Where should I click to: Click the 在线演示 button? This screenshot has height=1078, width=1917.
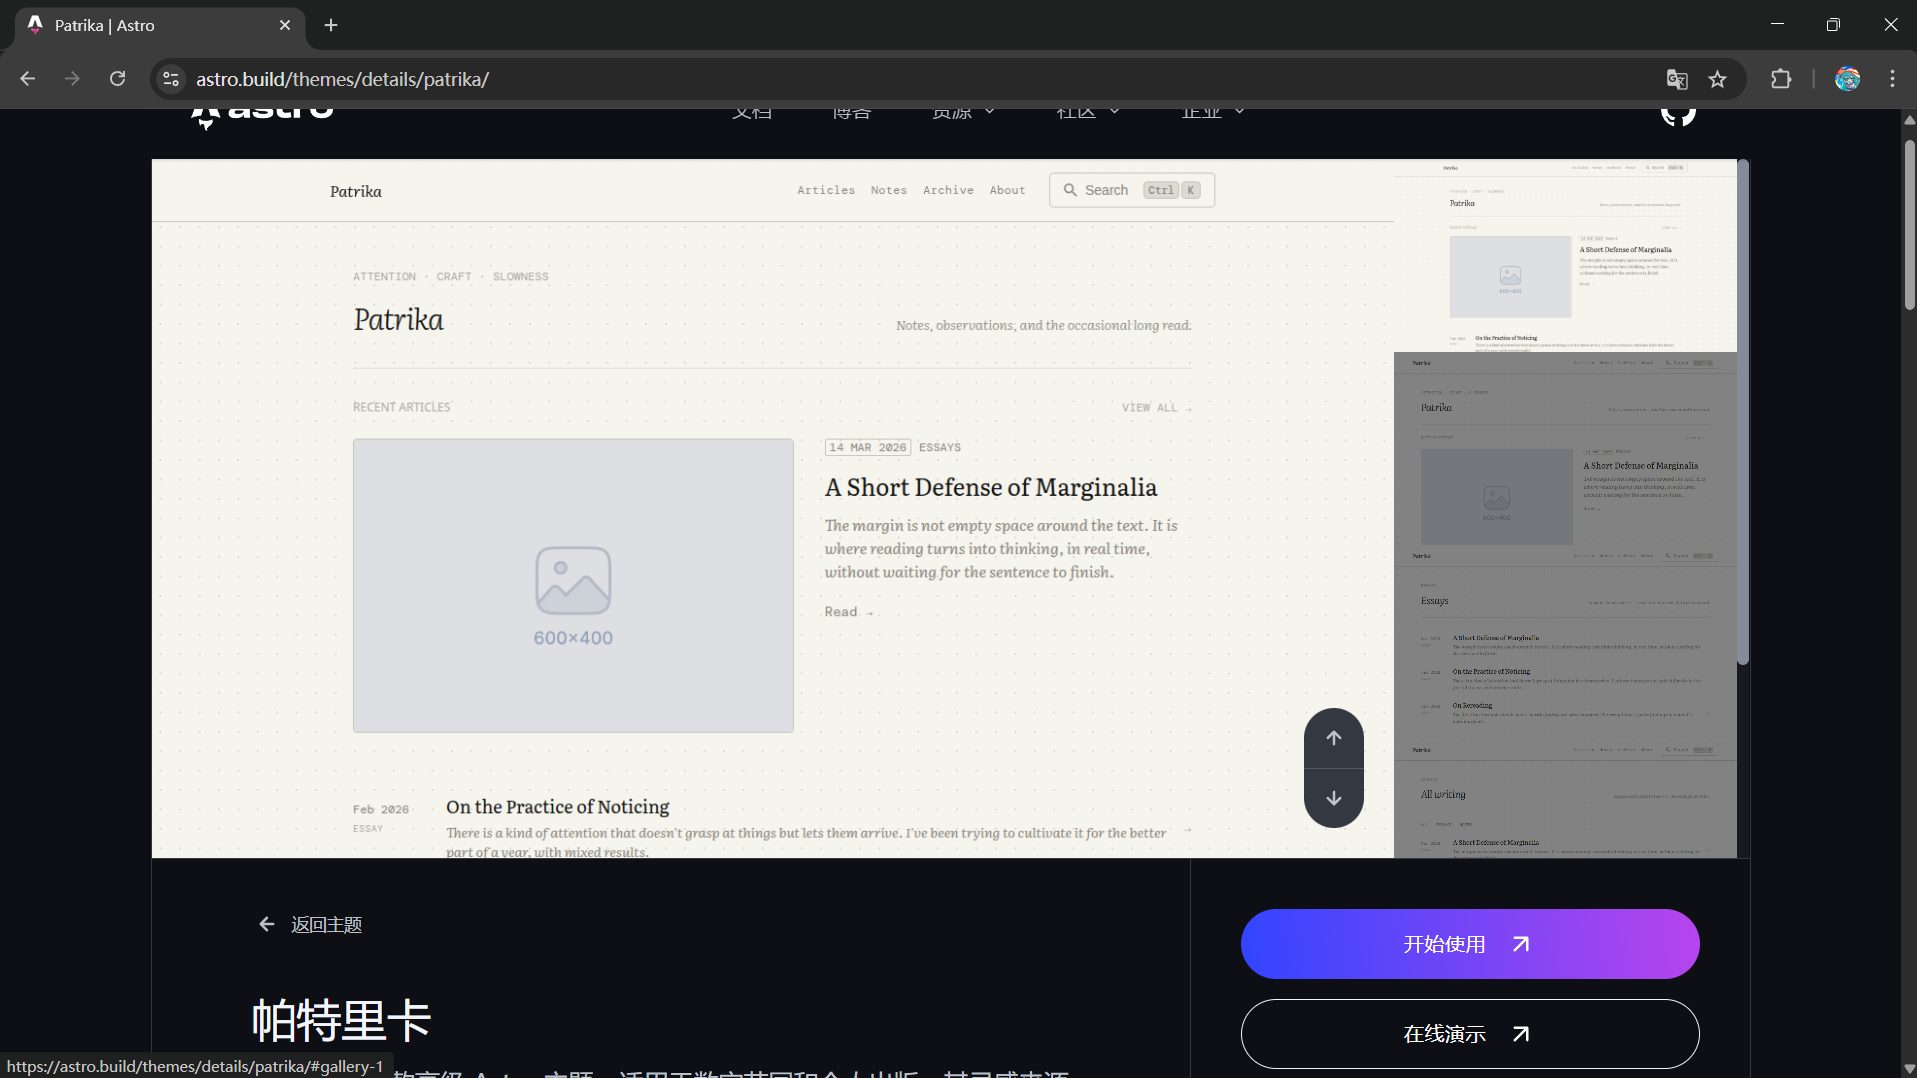[1470, 1034]
